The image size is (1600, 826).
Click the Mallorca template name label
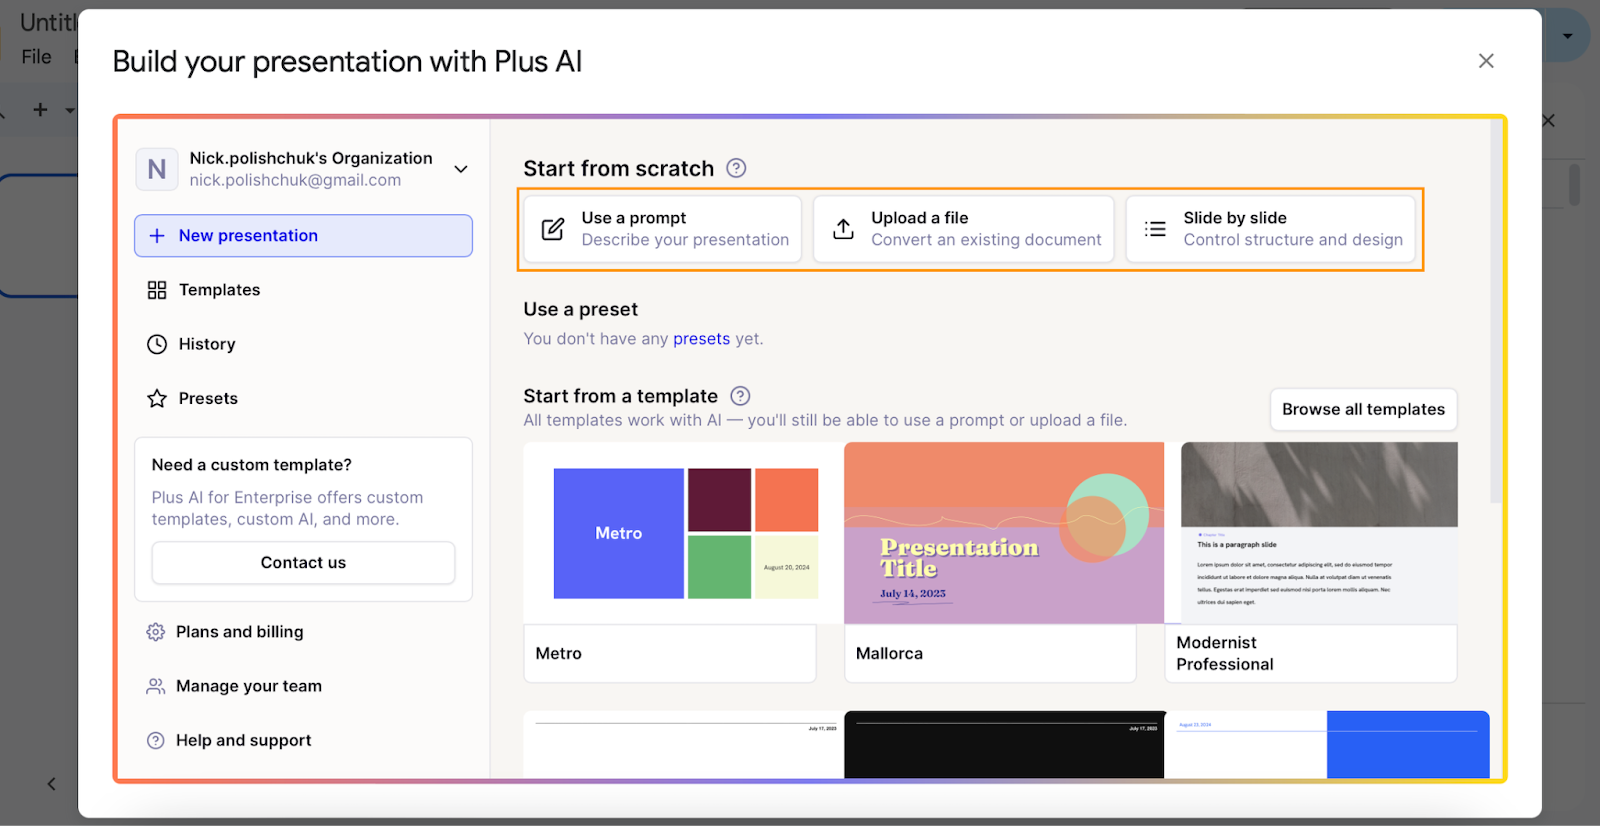tap(889, 653)
